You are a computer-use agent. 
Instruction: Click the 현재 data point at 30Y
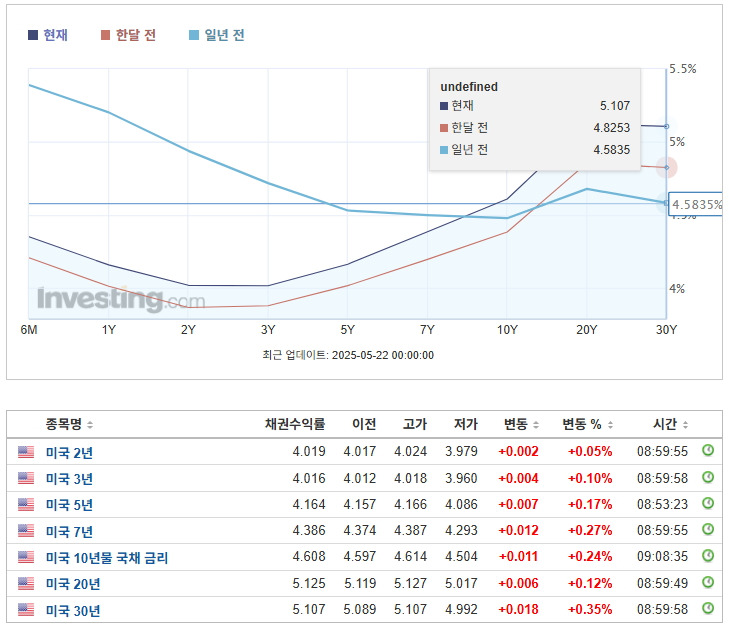[666, 126]
